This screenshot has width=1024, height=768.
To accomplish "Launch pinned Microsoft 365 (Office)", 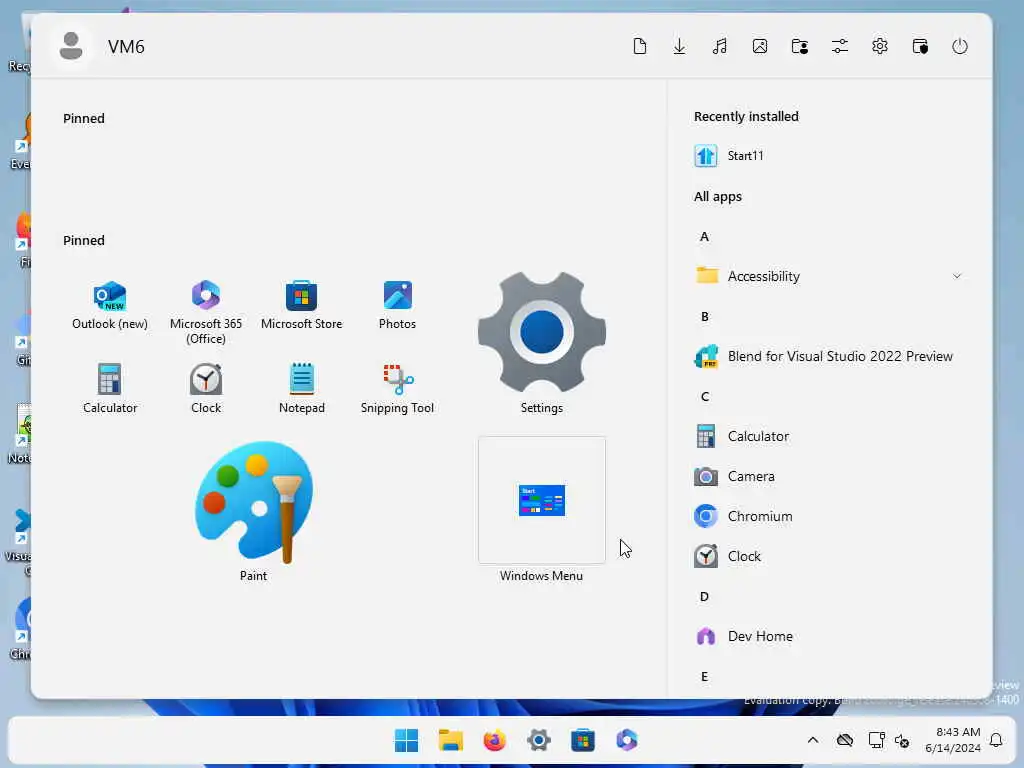I will pyautogui.click(x=206, y=312).
